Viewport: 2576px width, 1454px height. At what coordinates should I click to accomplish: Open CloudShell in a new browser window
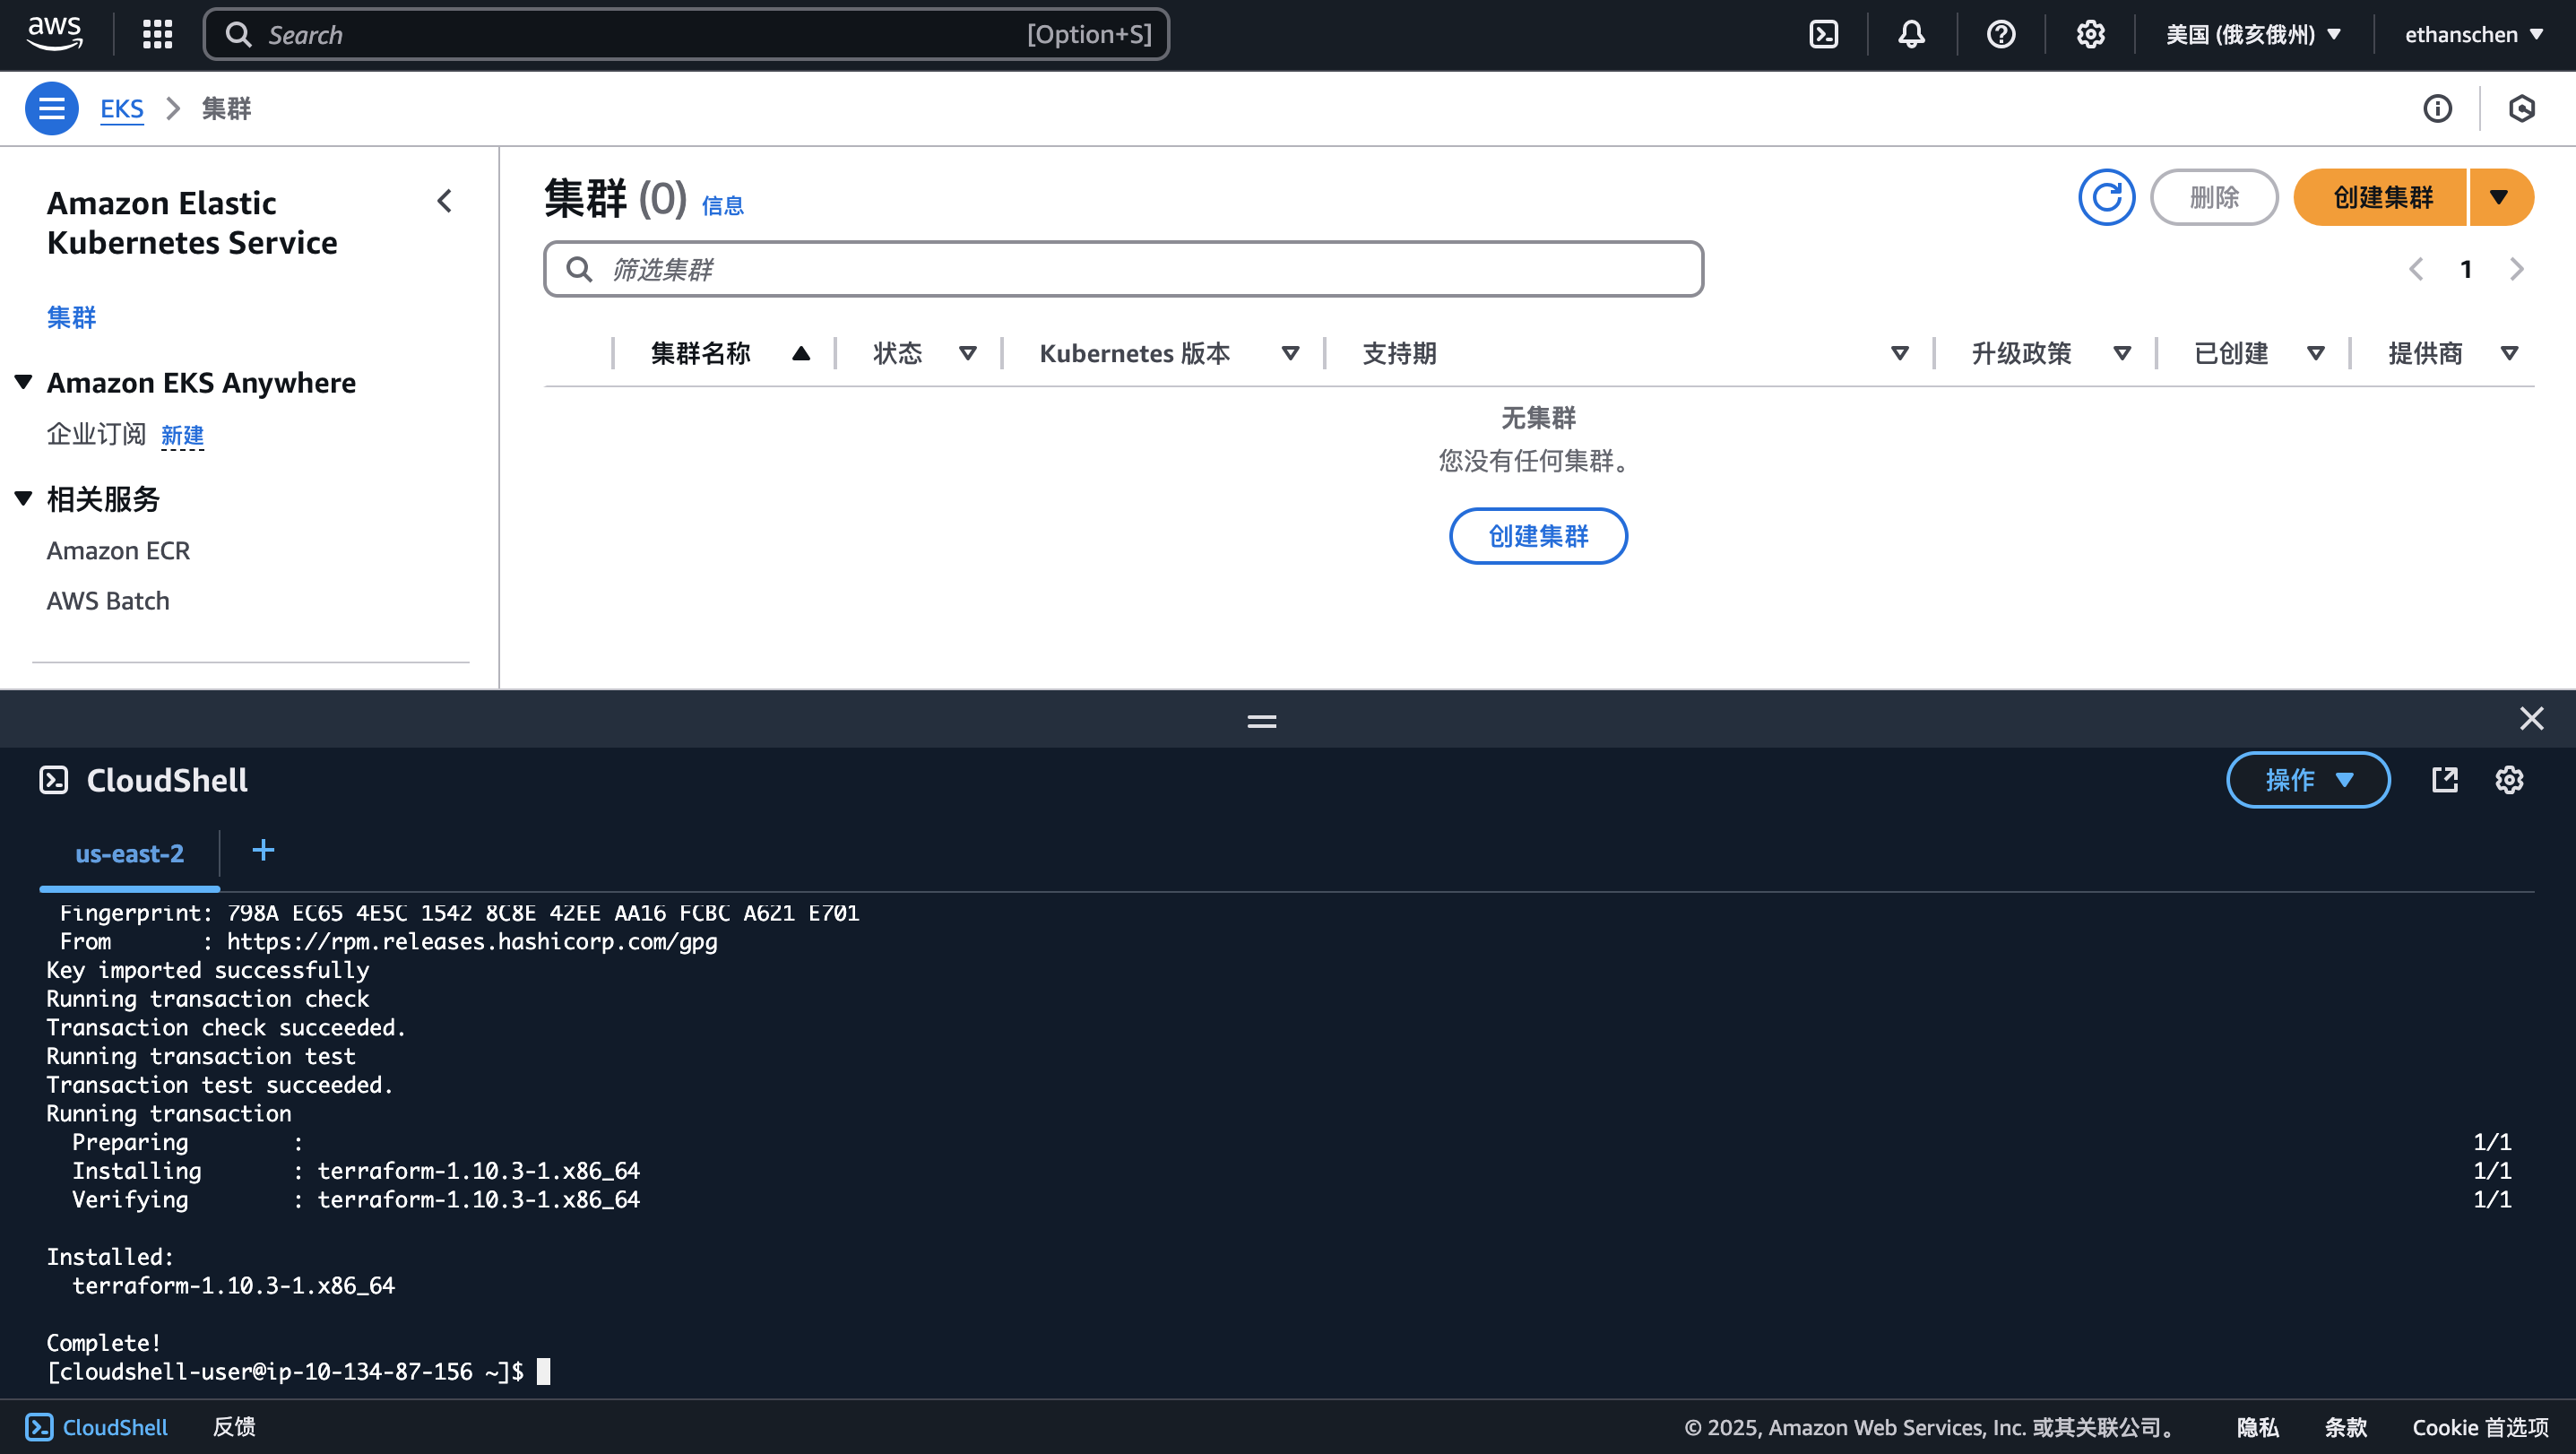coord(2444,780)
